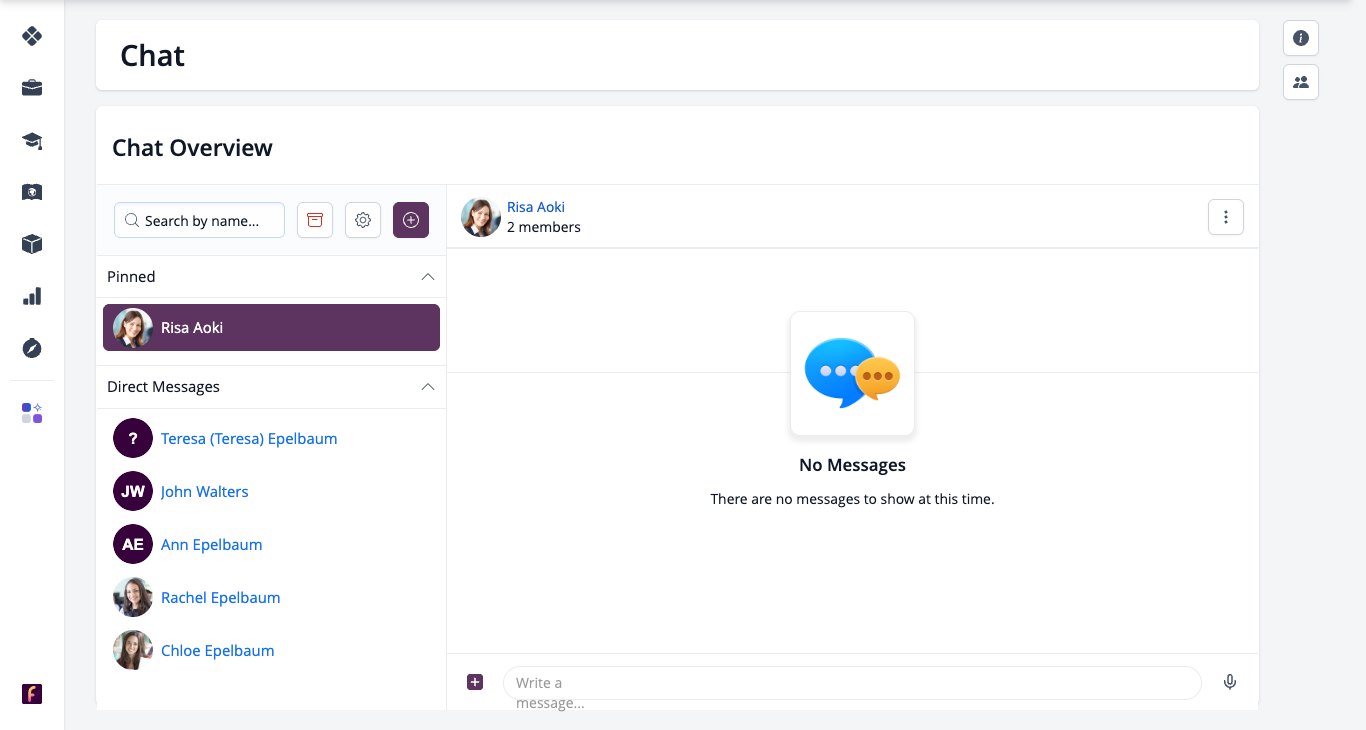Click the microphone voice message icon

point(1230,682)
